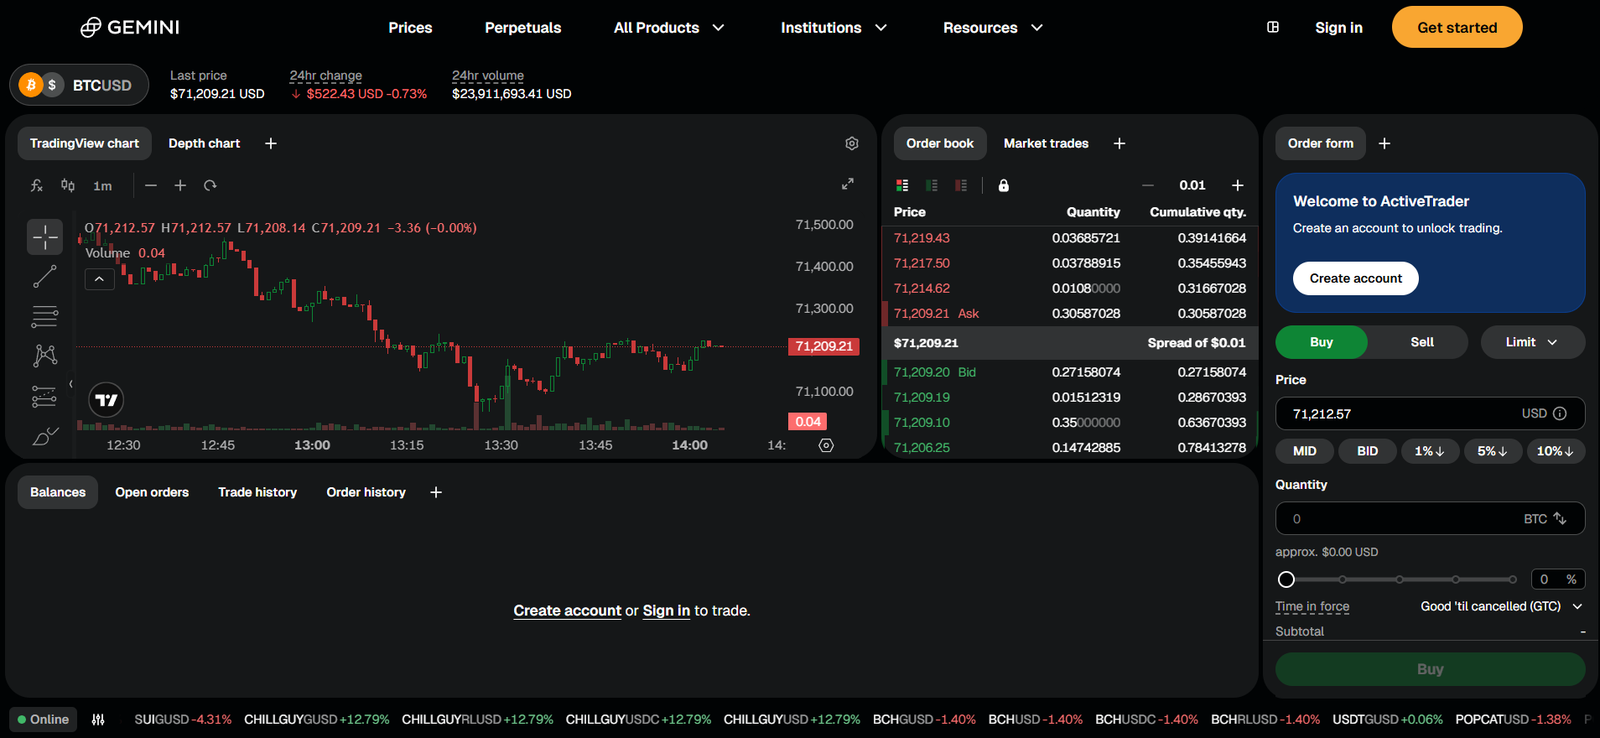Select the TradingView chart tab

tap(84, 144)
